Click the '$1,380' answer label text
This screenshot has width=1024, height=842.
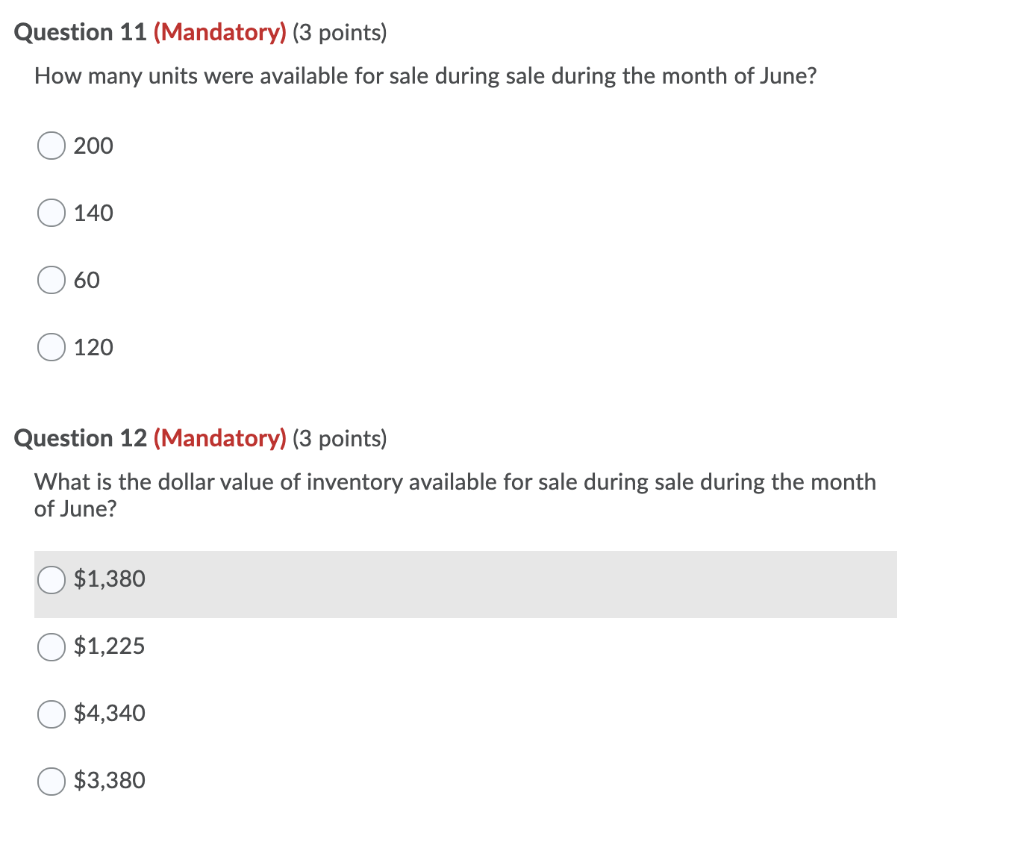click(109, 579)
